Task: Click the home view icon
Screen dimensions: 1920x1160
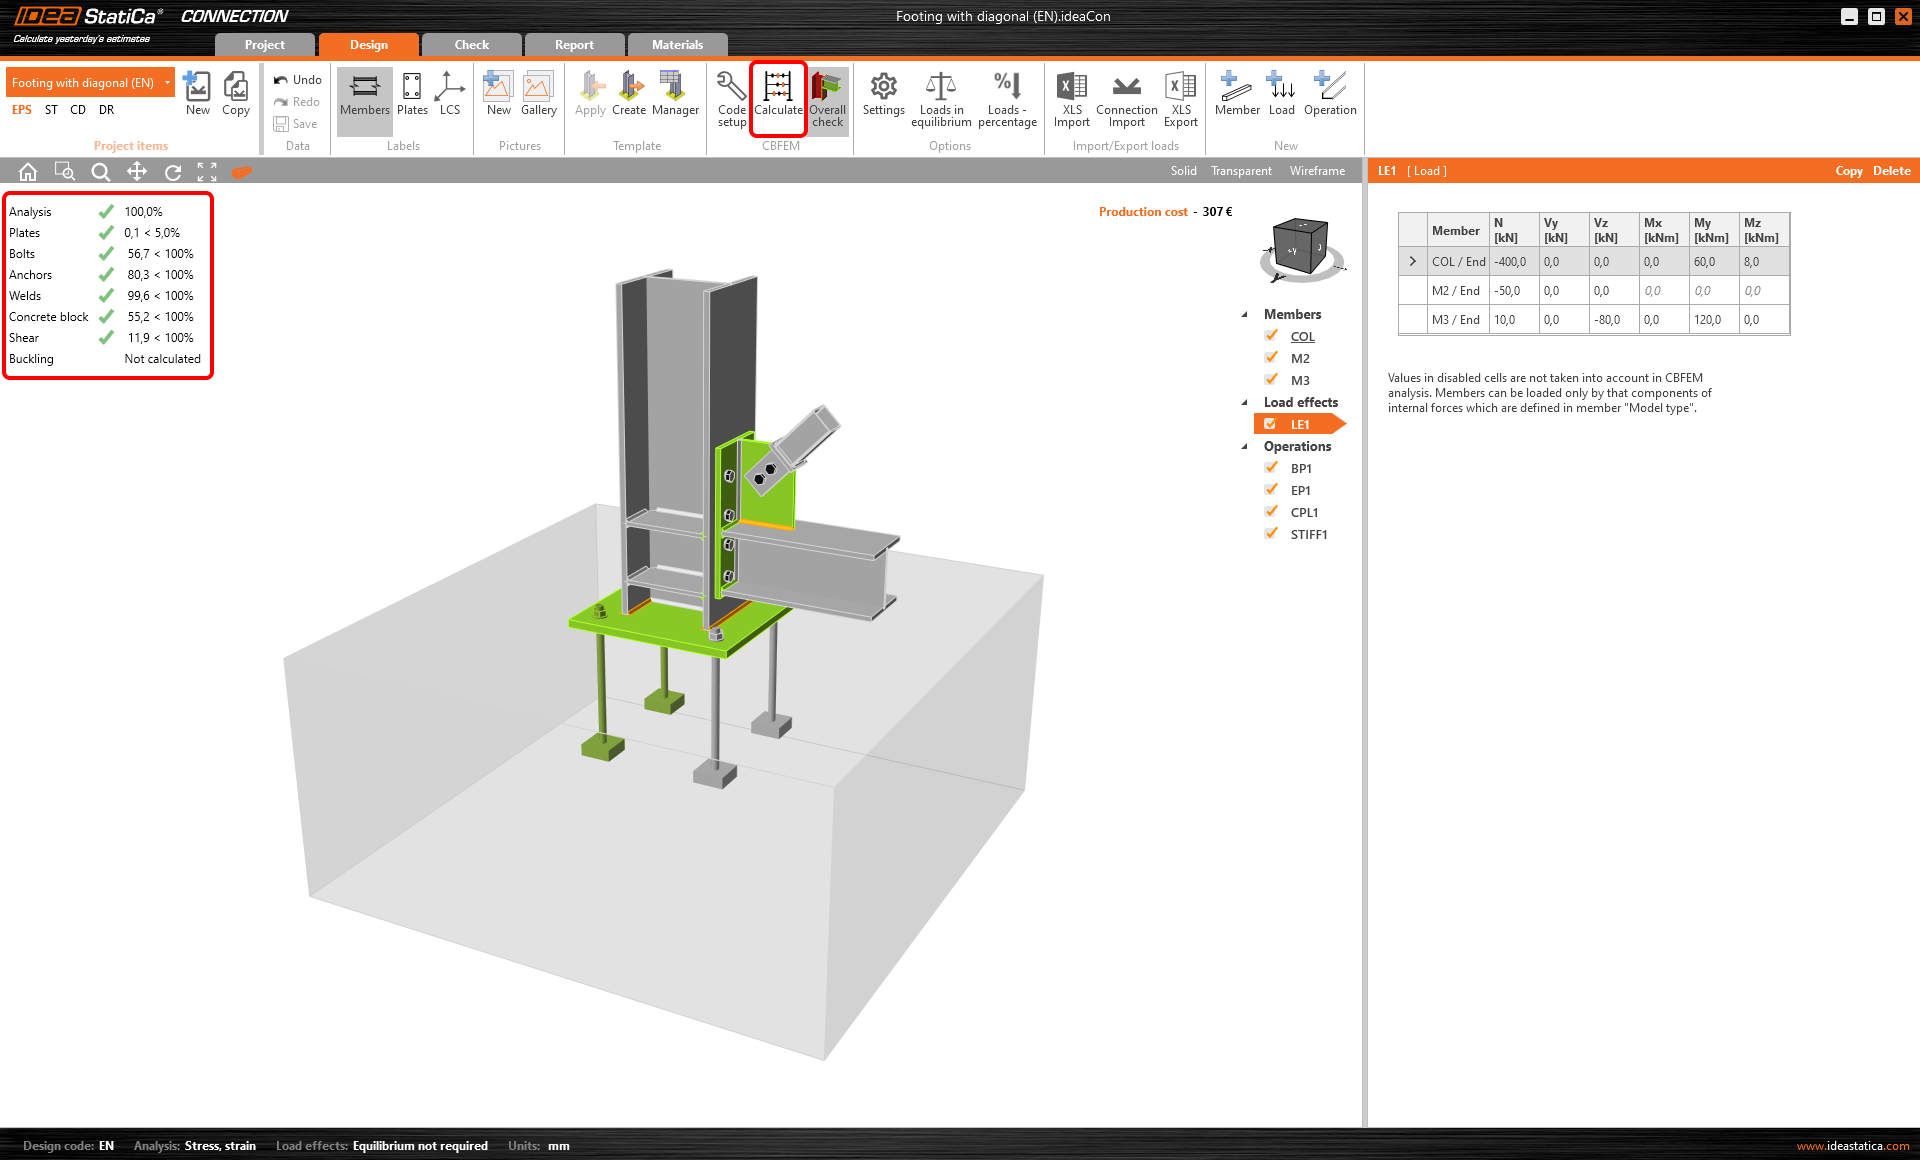Action: (x=28, y=172)
